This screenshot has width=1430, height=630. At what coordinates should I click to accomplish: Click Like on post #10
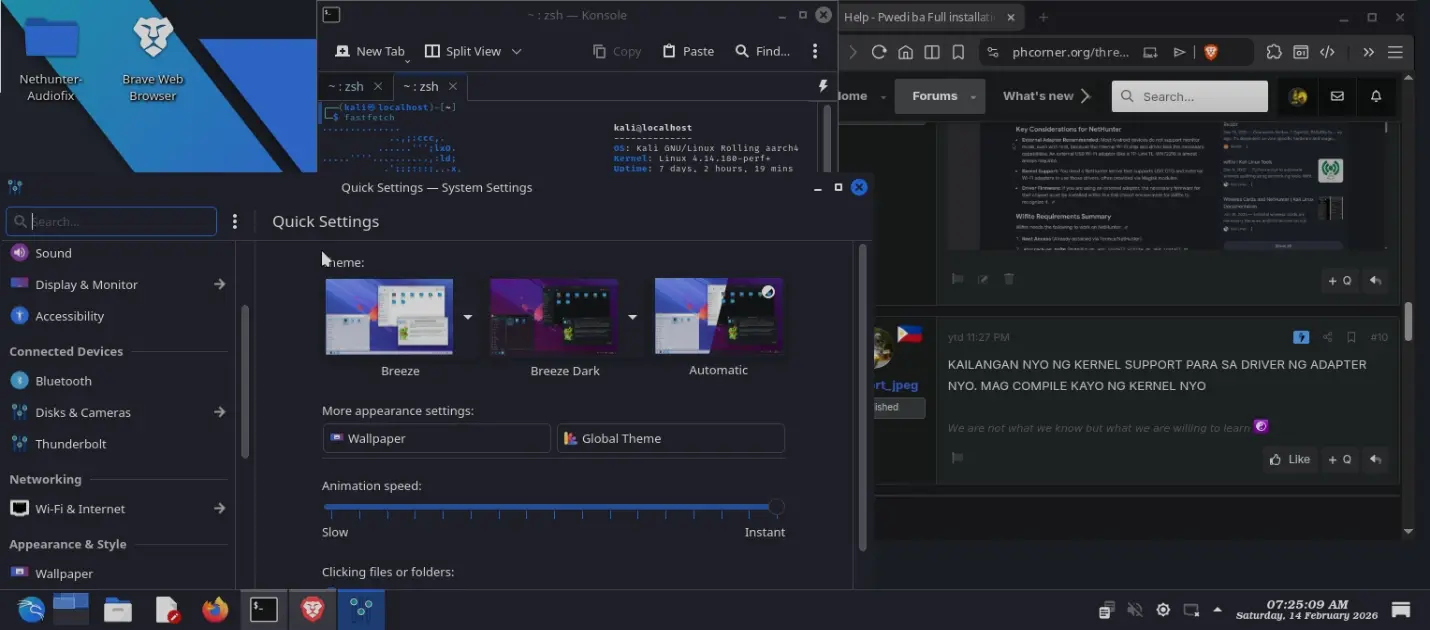(1289, 459)
